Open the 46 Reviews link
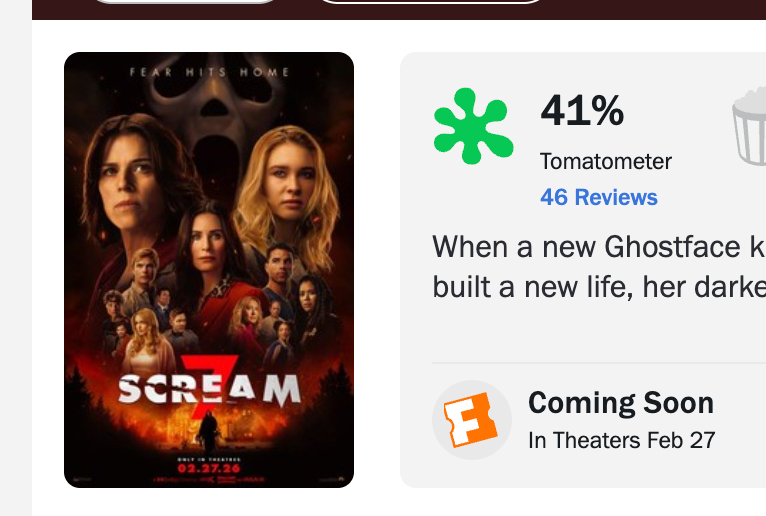This screenshot has width=766, height=516. 598,197
